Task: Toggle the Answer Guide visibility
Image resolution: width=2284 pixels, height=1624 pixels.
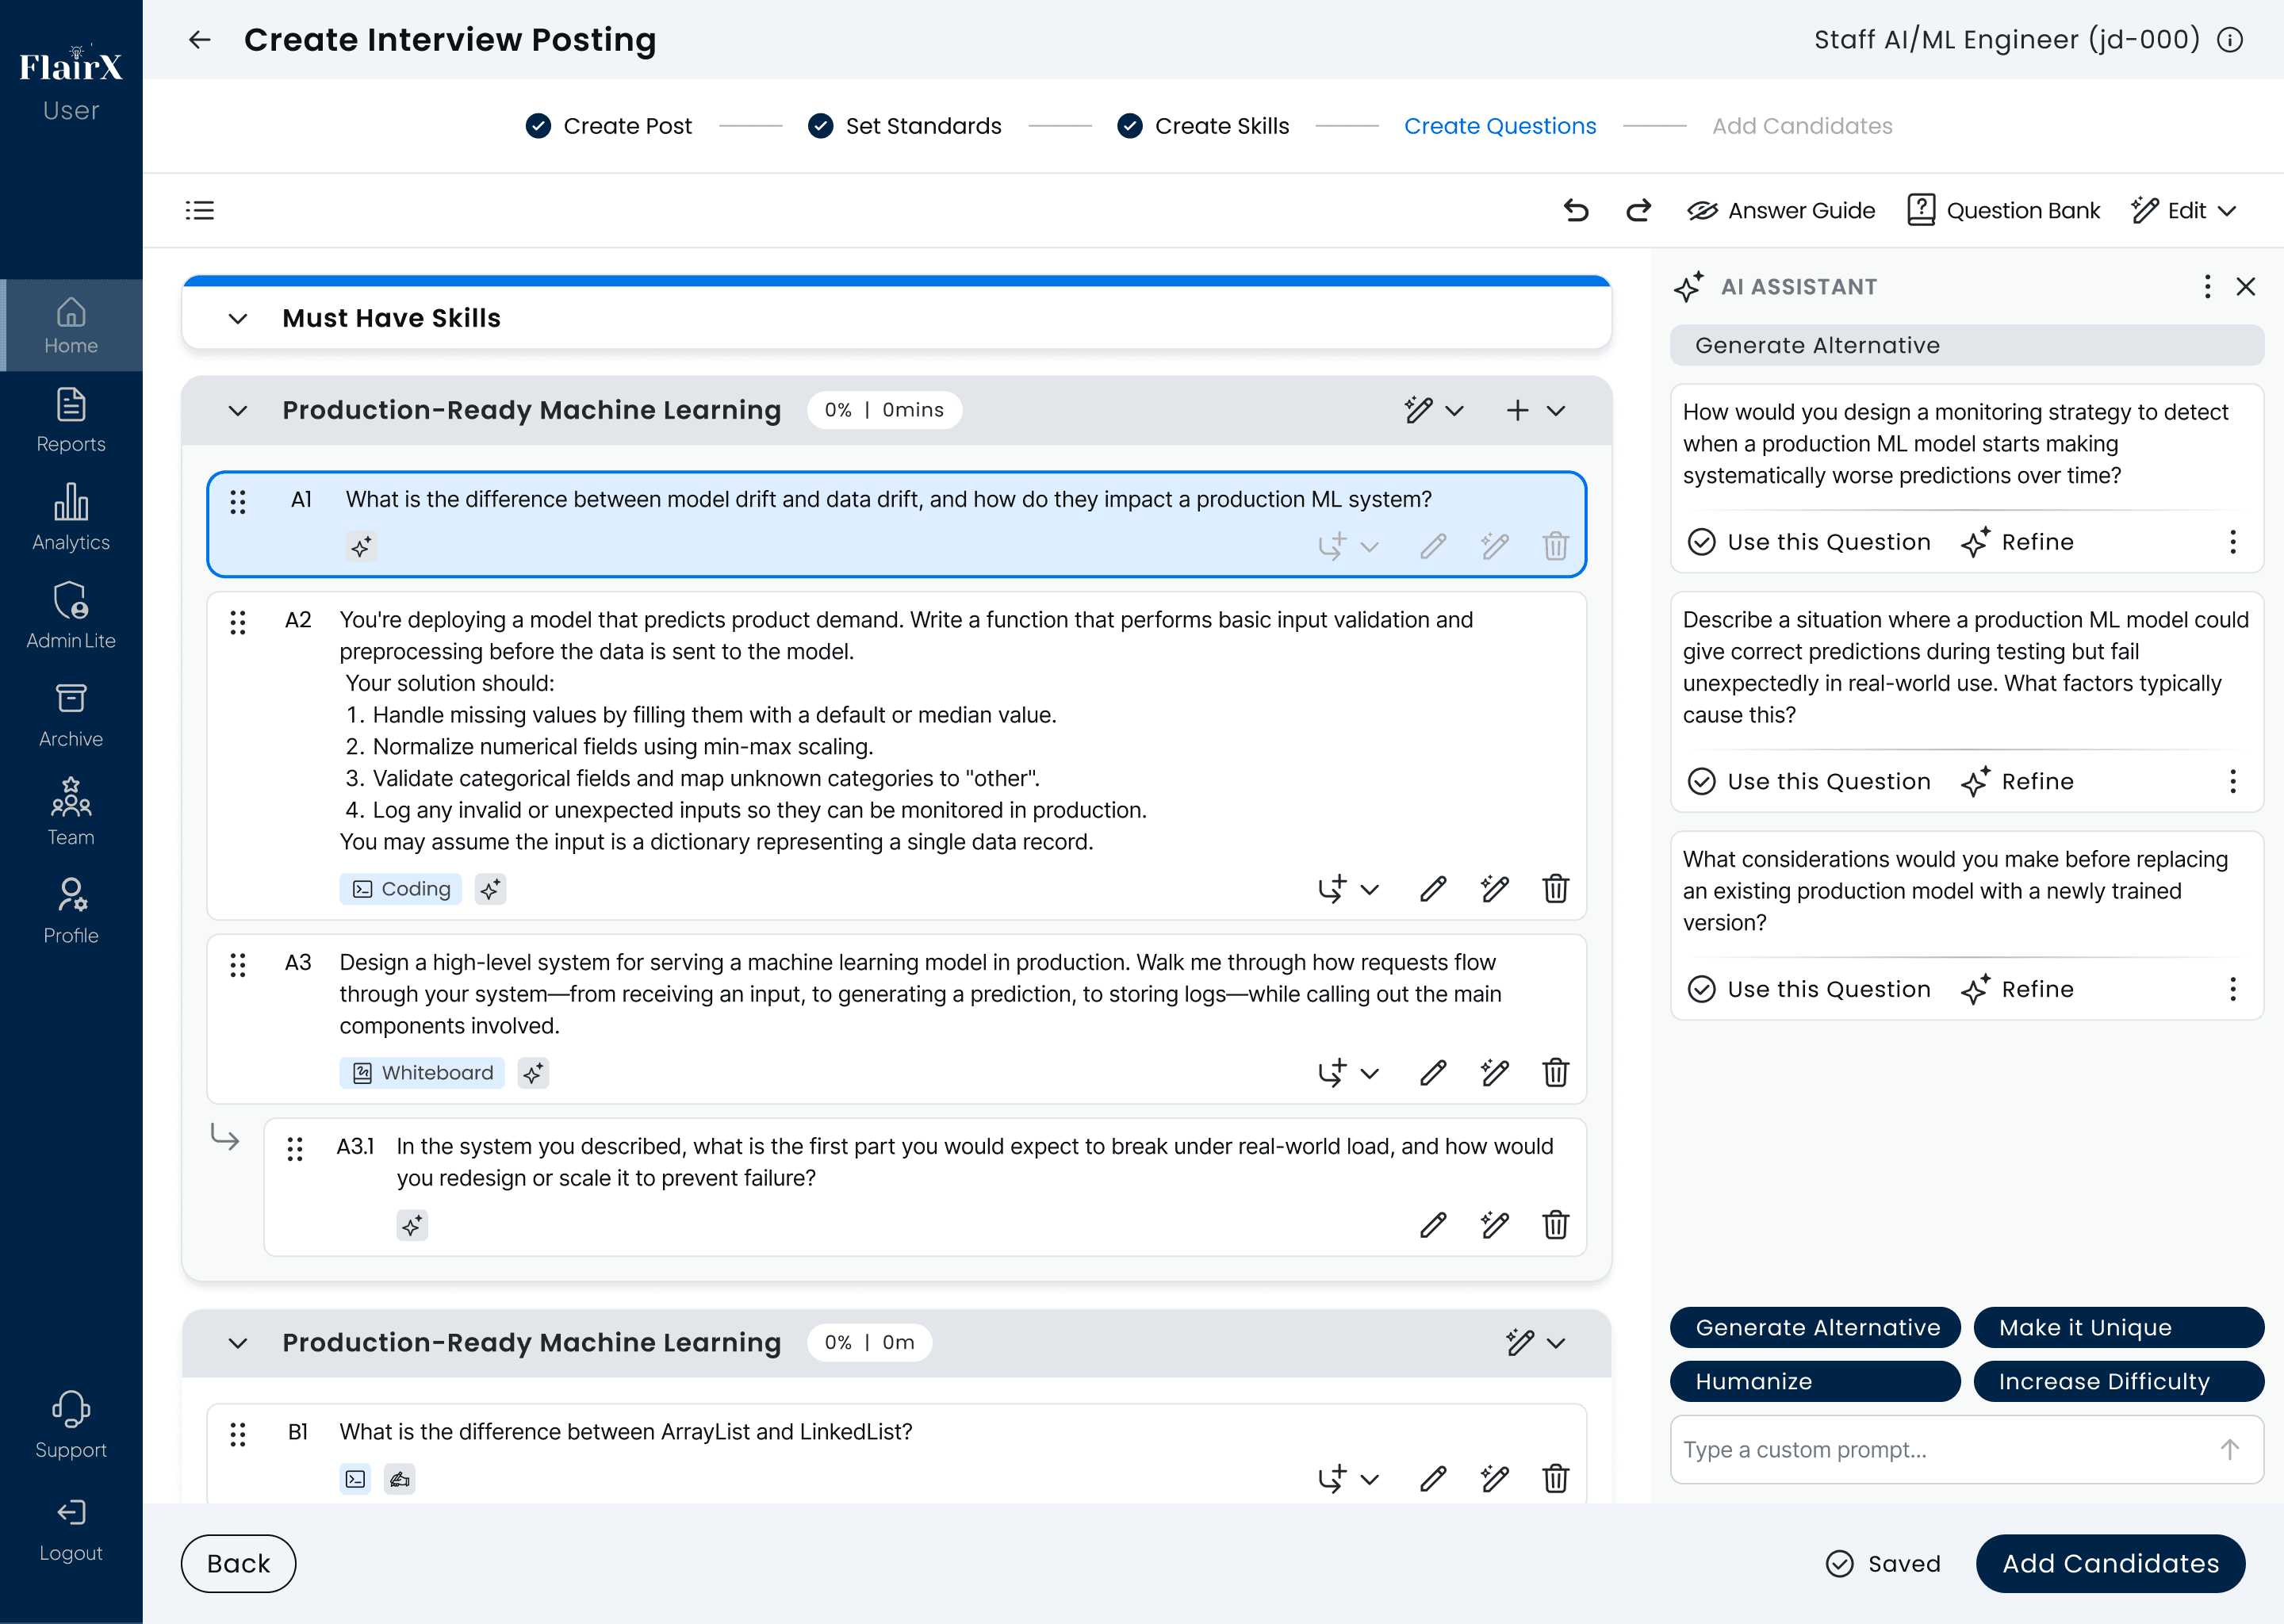Action: tap(1781, 210)
